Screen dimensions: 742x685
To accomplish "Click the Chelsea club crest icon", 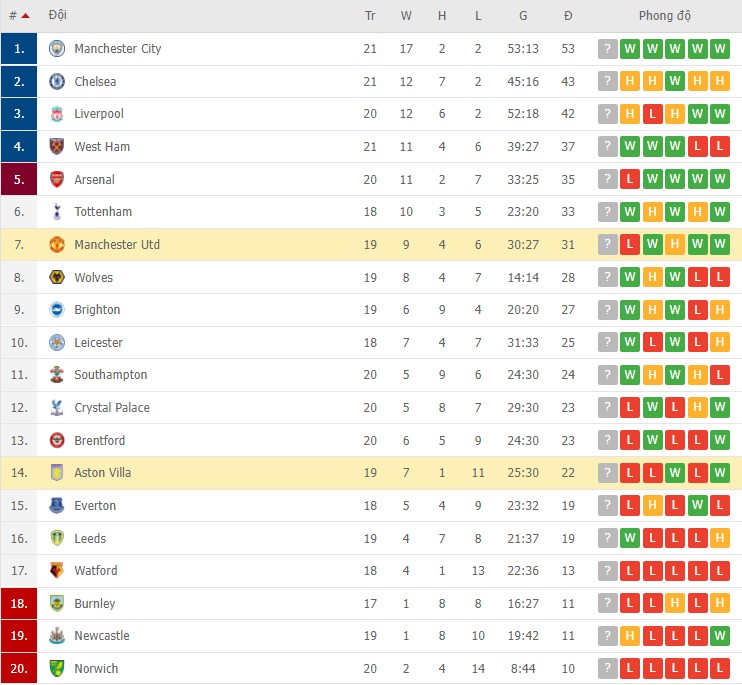I will tap(57, 82).
